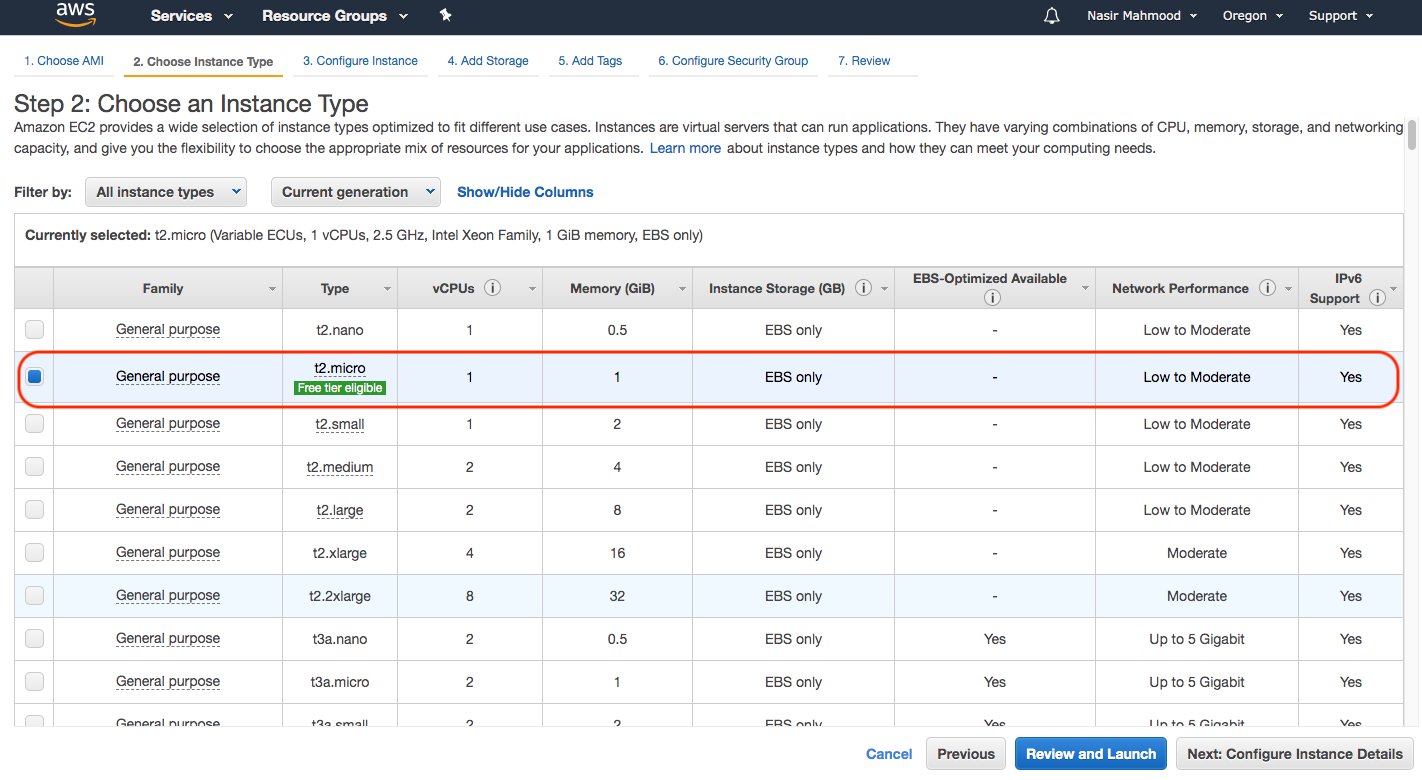Click the page vertical scrollbar
The width and height of the screenshot is (1422, 780).
pyautogui.click(x=1412, y=135)
